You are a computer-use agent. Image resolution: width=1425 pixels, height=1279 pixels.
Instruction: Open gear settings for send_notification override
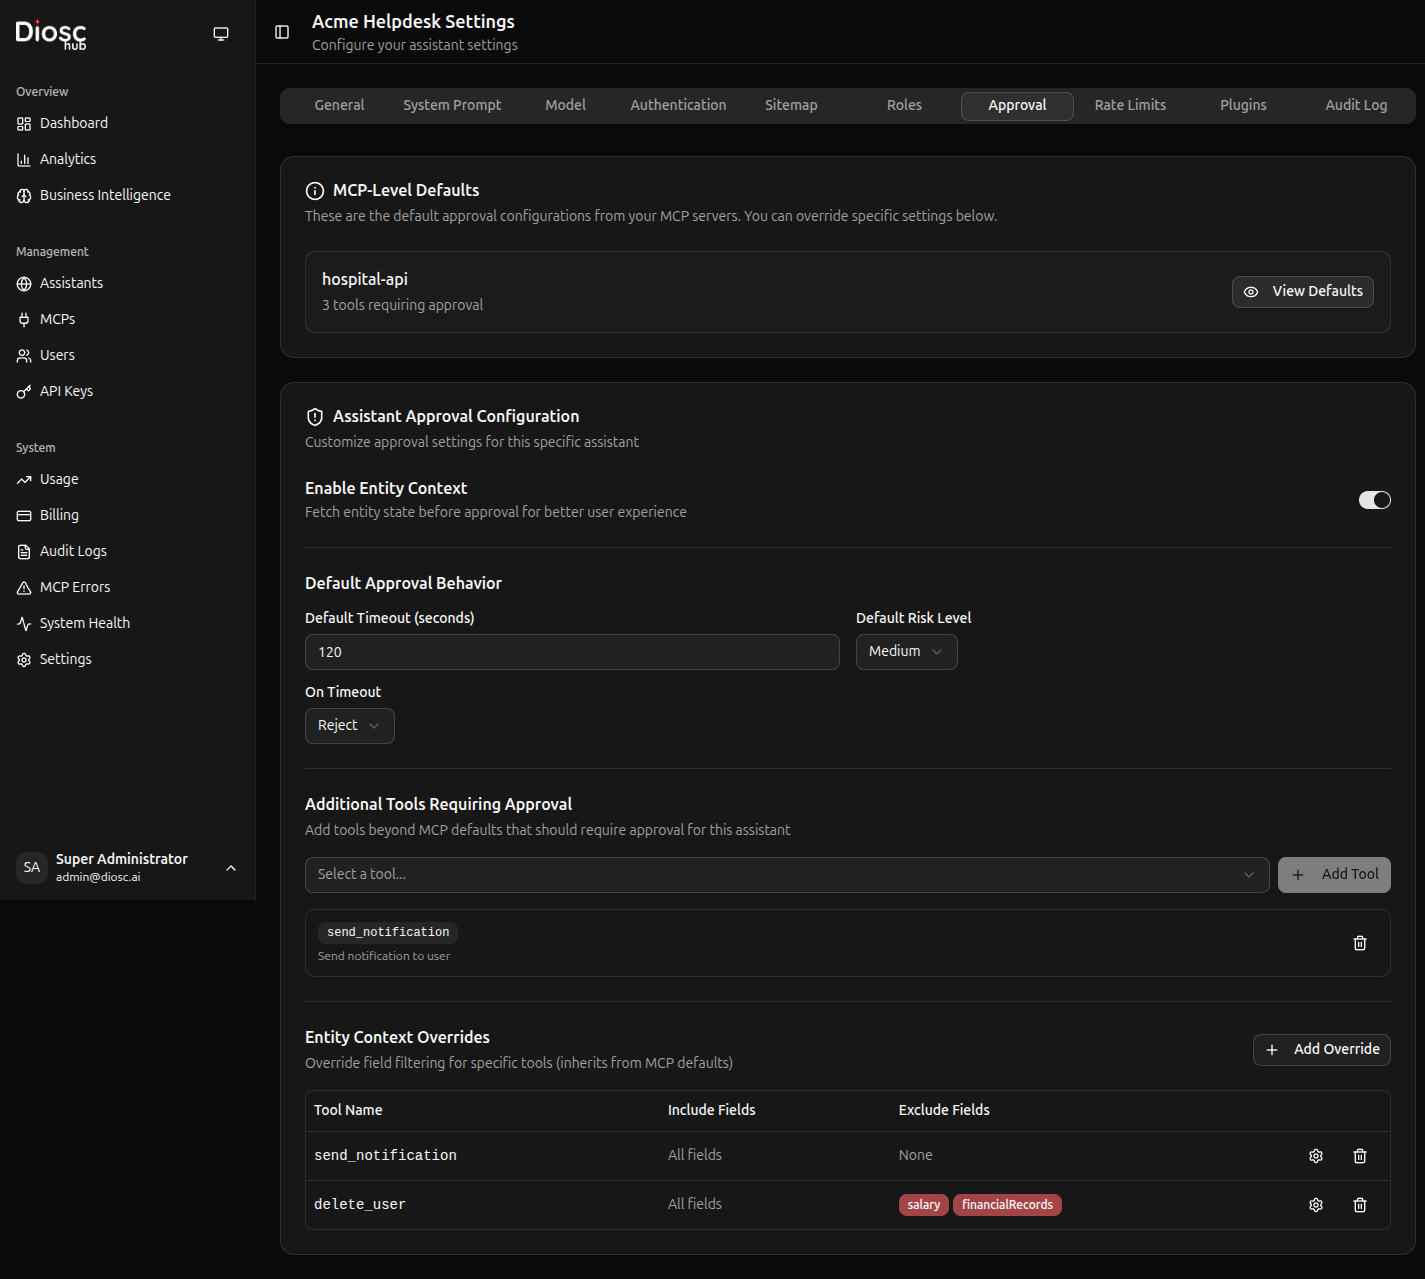[x=1315, y=1156]
